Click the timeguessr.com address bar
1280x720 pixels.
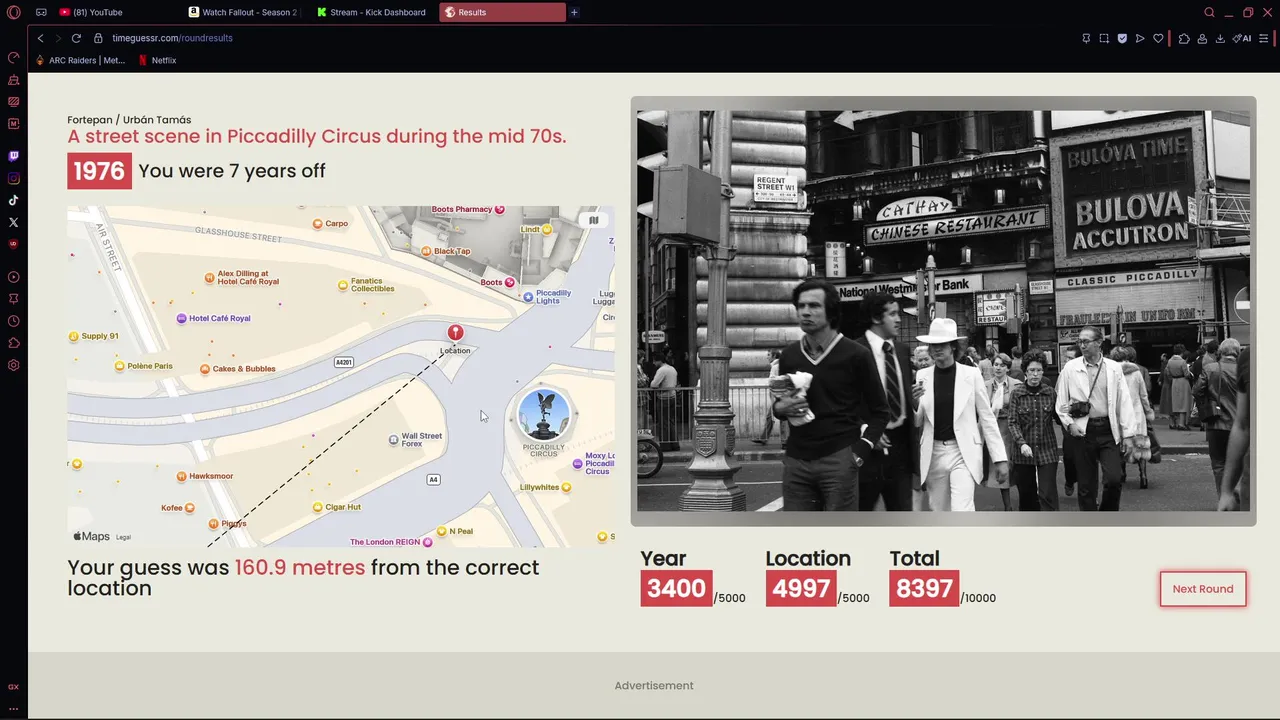pyautogui.click(x=172, y=38)
